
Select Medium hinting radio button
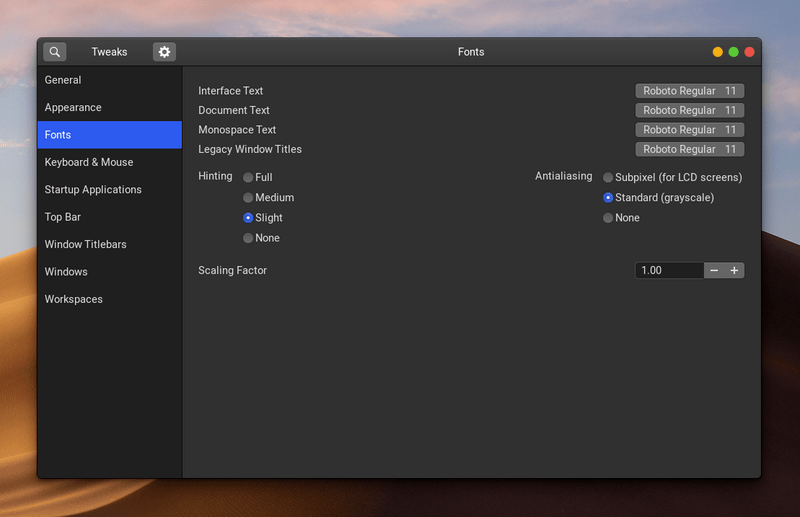point(248,198)
